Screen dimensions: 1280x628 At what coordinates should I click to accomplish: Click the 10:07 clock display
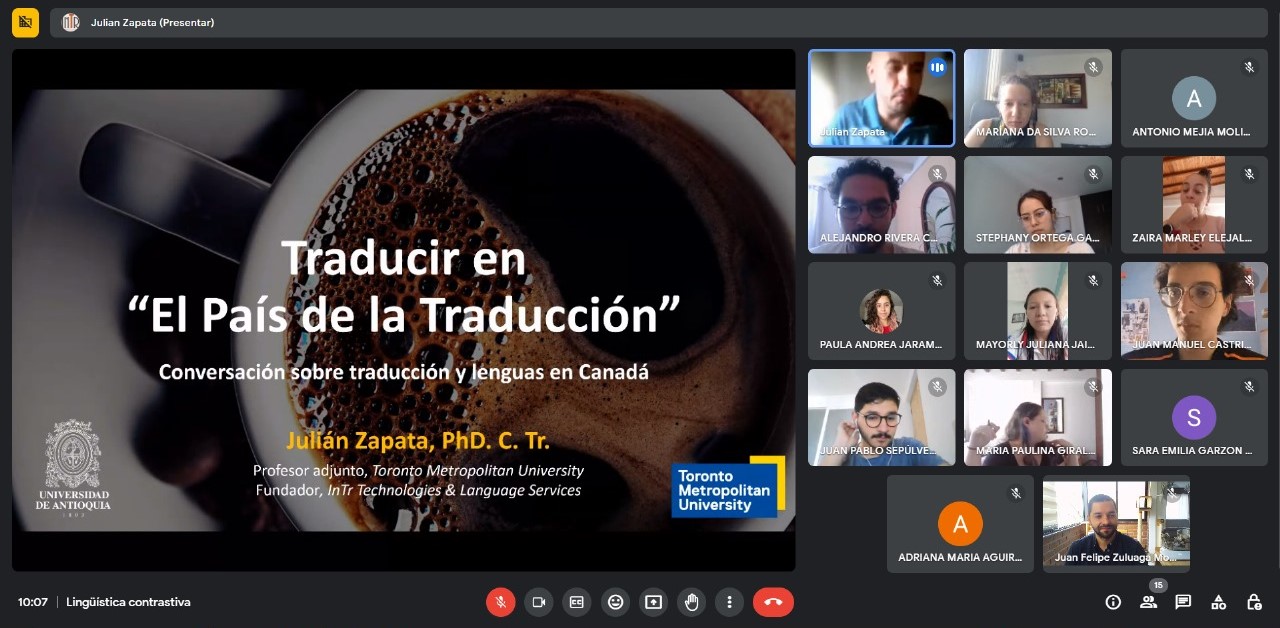33,602
